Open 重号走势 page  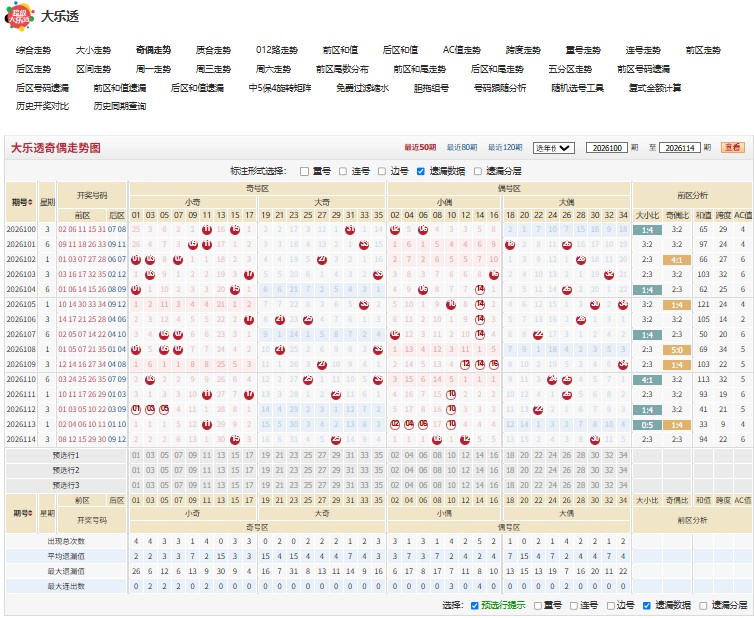pos(583,50)
